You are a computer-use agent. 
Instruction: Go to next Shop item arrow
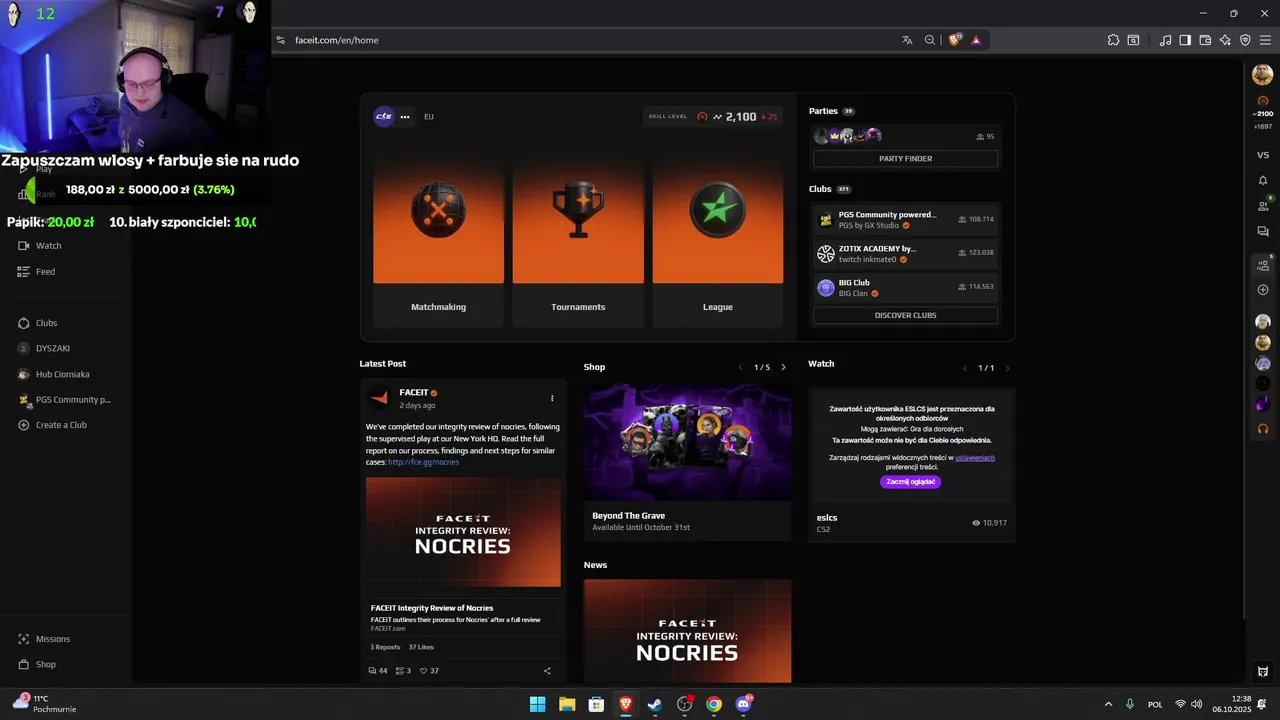783,367
